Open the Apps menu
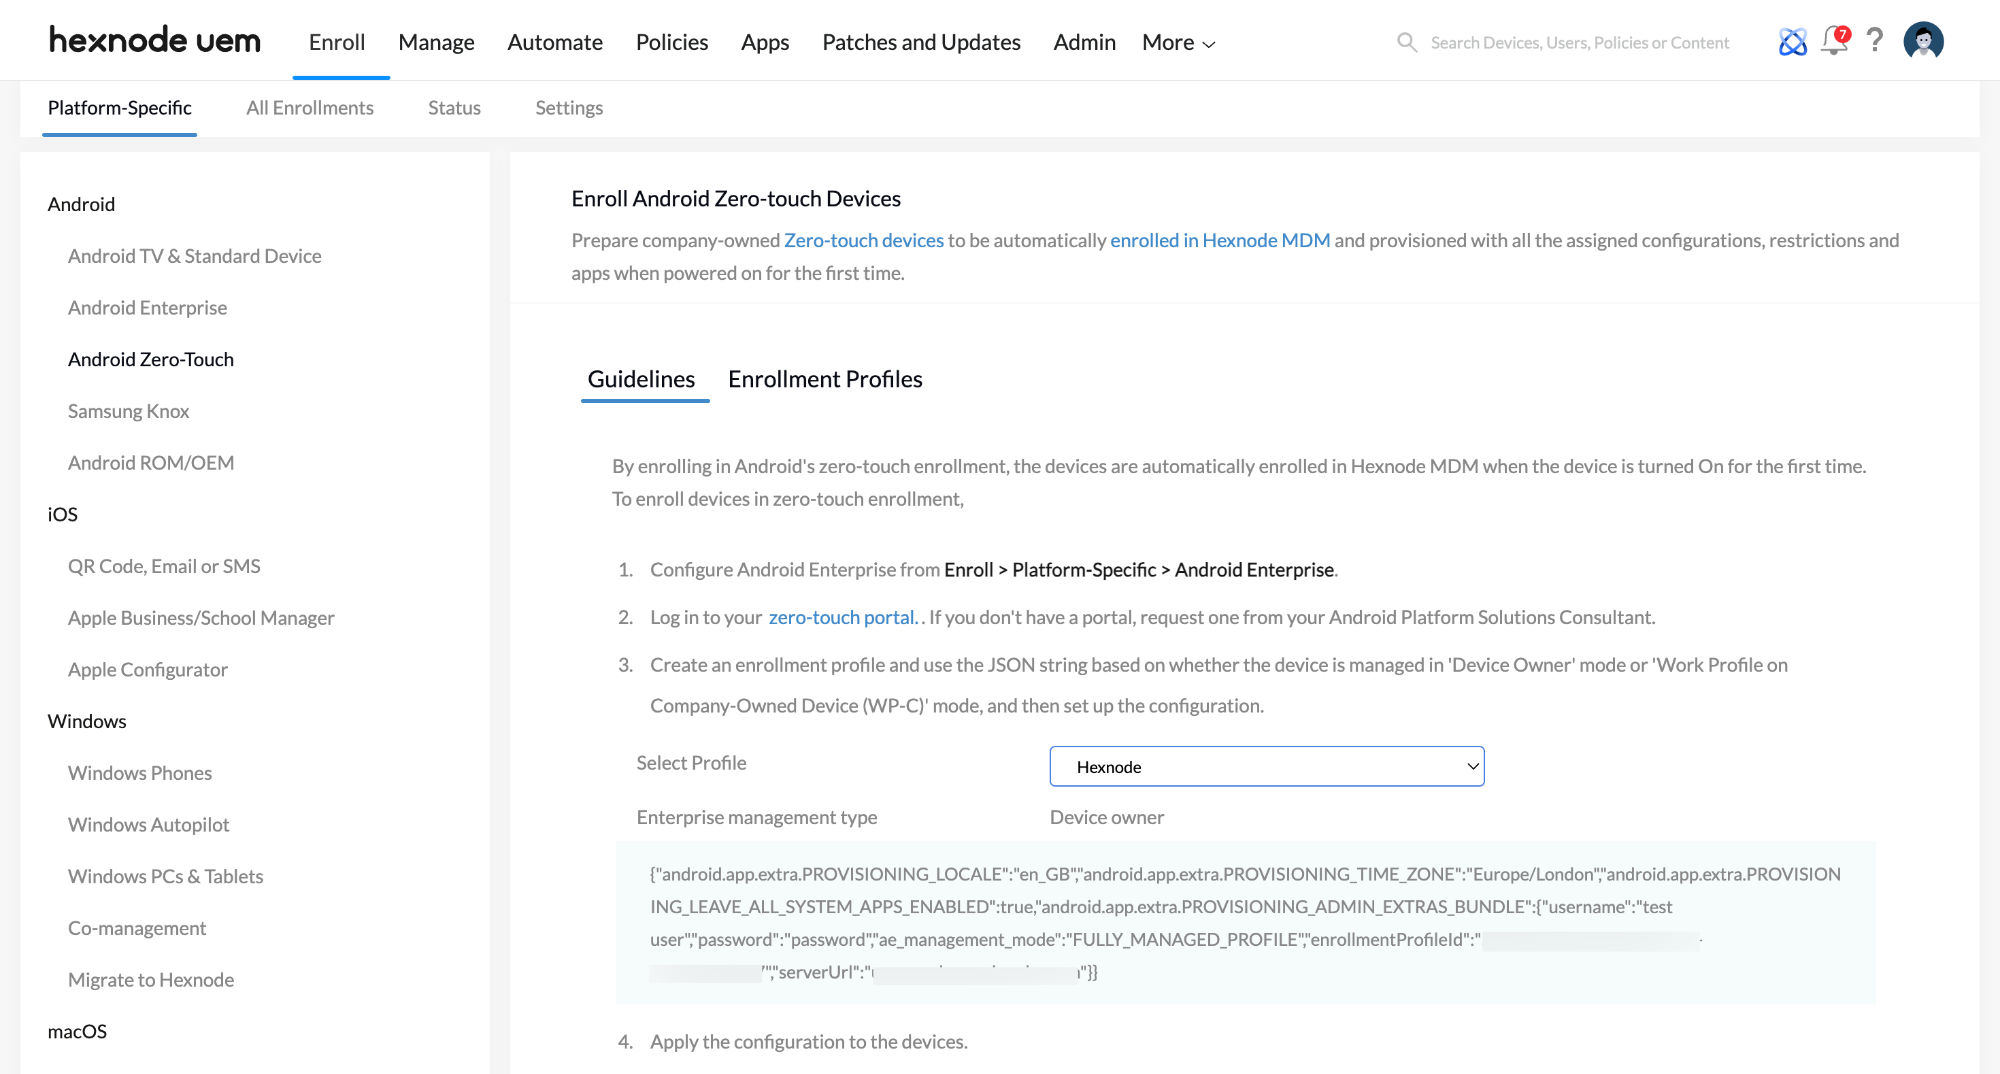This screenshot has height=1074, width=2000. tap(765, 42)
